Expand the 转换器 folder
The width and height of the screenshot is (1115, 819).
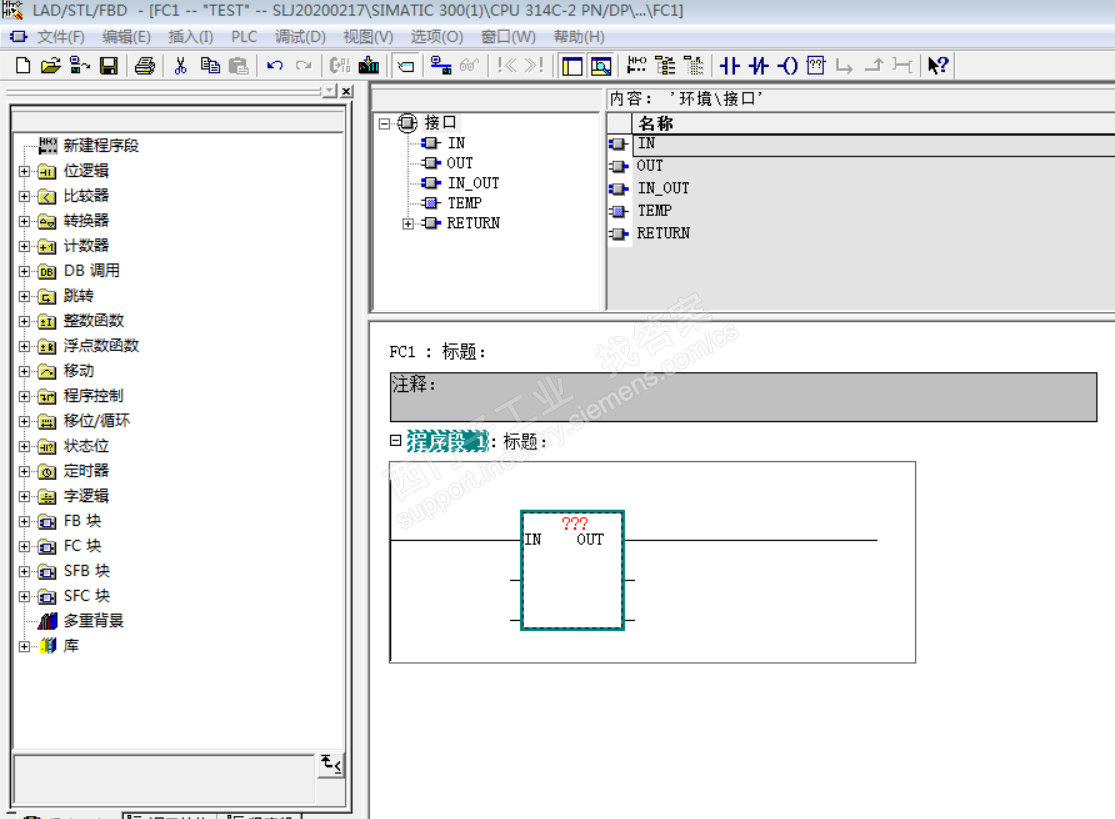pos(24,221)
